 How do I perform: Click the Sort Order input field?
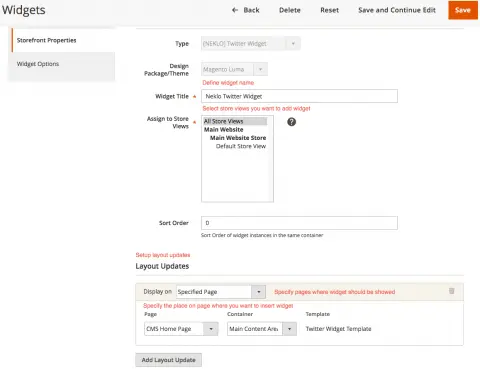tap(299, 223)
